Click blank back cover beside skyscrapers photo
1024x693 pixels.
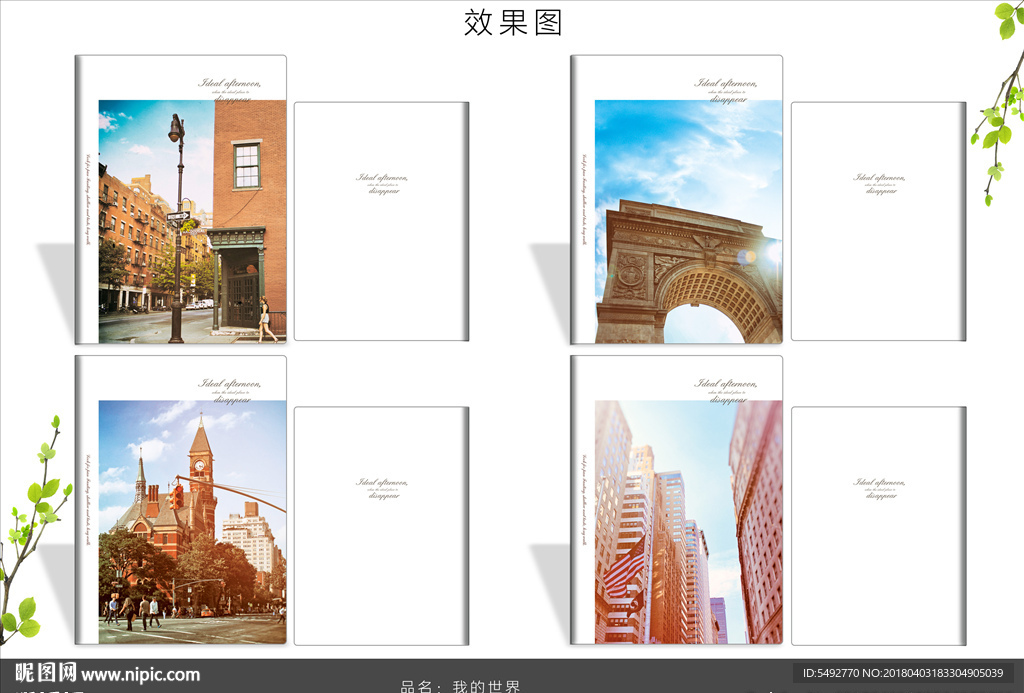tap(878, 526)
